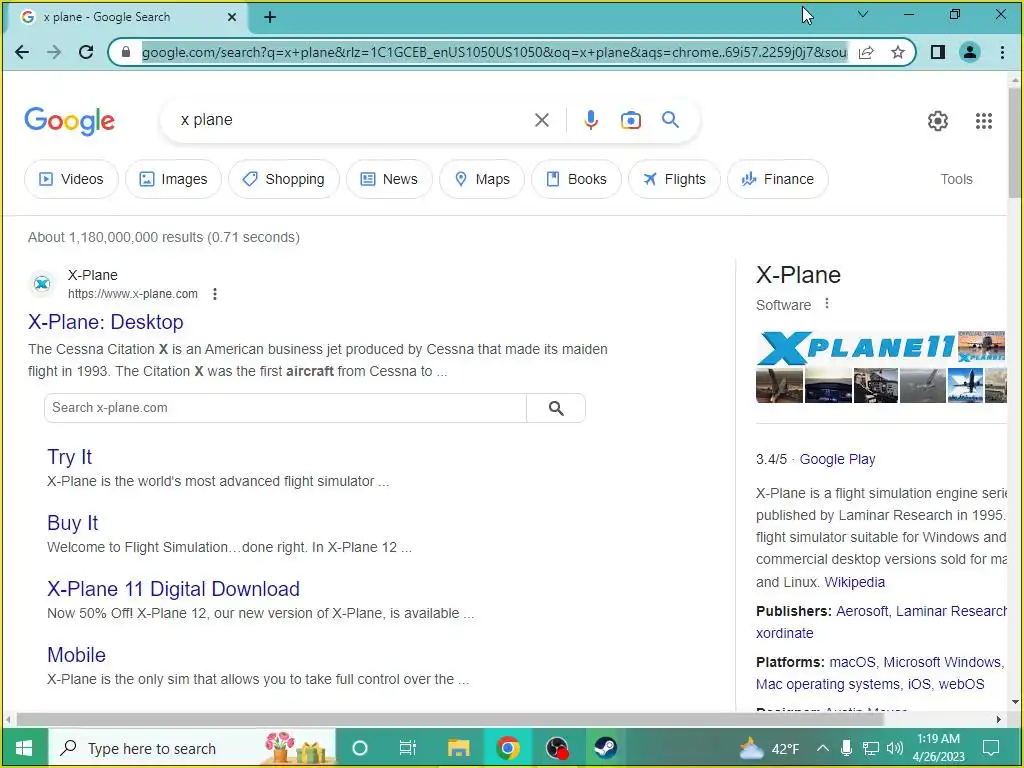This screenshot has height=768, width=1024.
Task: Click the padlock site info icon
Action: (x=126, y=52)
